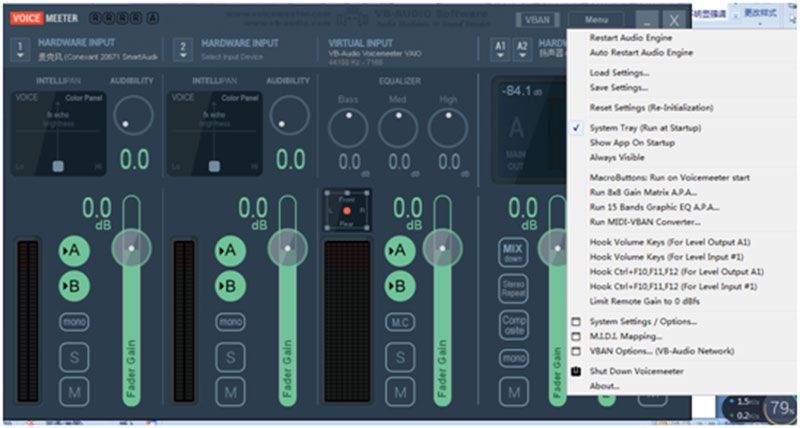Click Intellipan Voice panel of Hardware Input 2

pyautogui.click(x=214, y=134)
